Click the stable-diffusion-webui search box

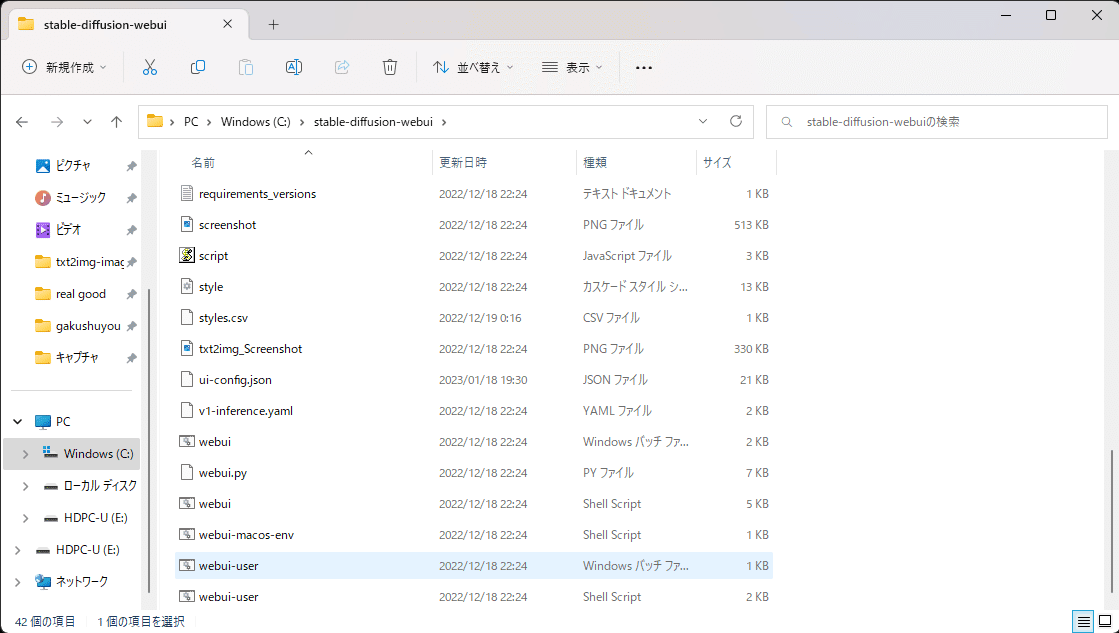pos(936,122)
